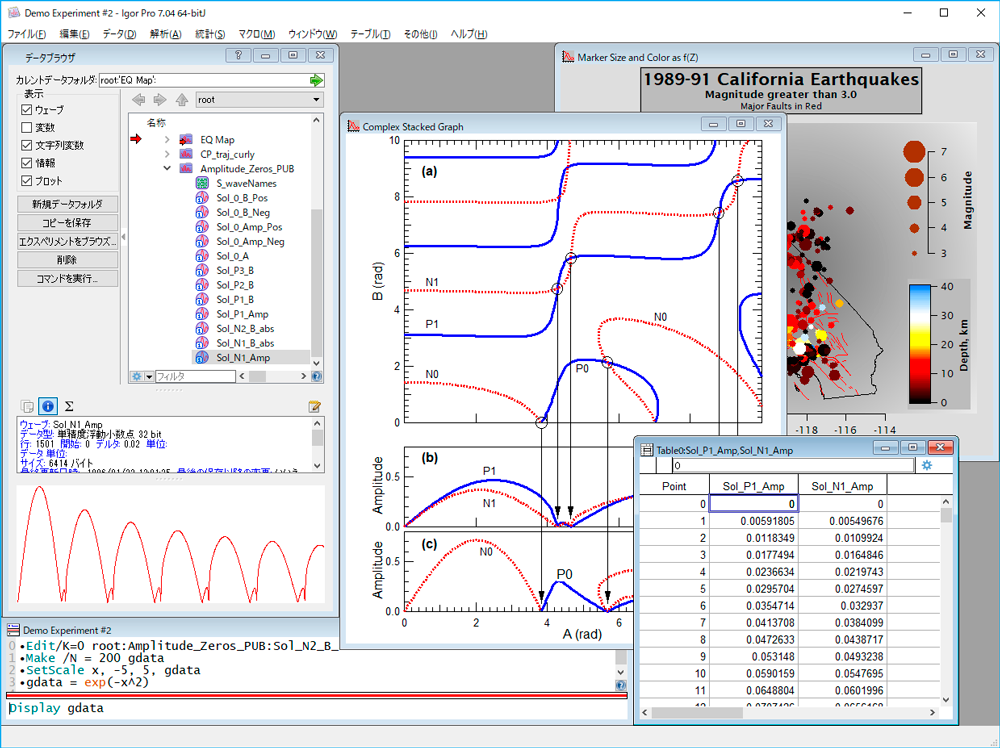Click the green go arrow beside current data folder
Image resolution: width=1000 pixels, height=748 pixels.
point(316,80)
